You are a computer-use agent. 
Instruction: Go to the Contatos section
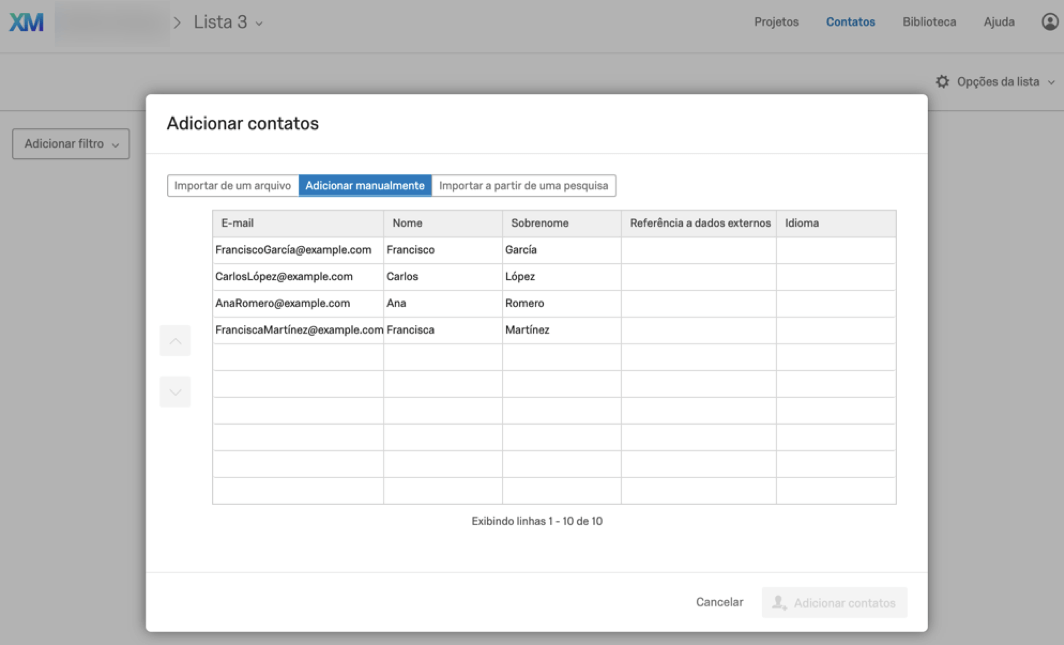(850, 22)
